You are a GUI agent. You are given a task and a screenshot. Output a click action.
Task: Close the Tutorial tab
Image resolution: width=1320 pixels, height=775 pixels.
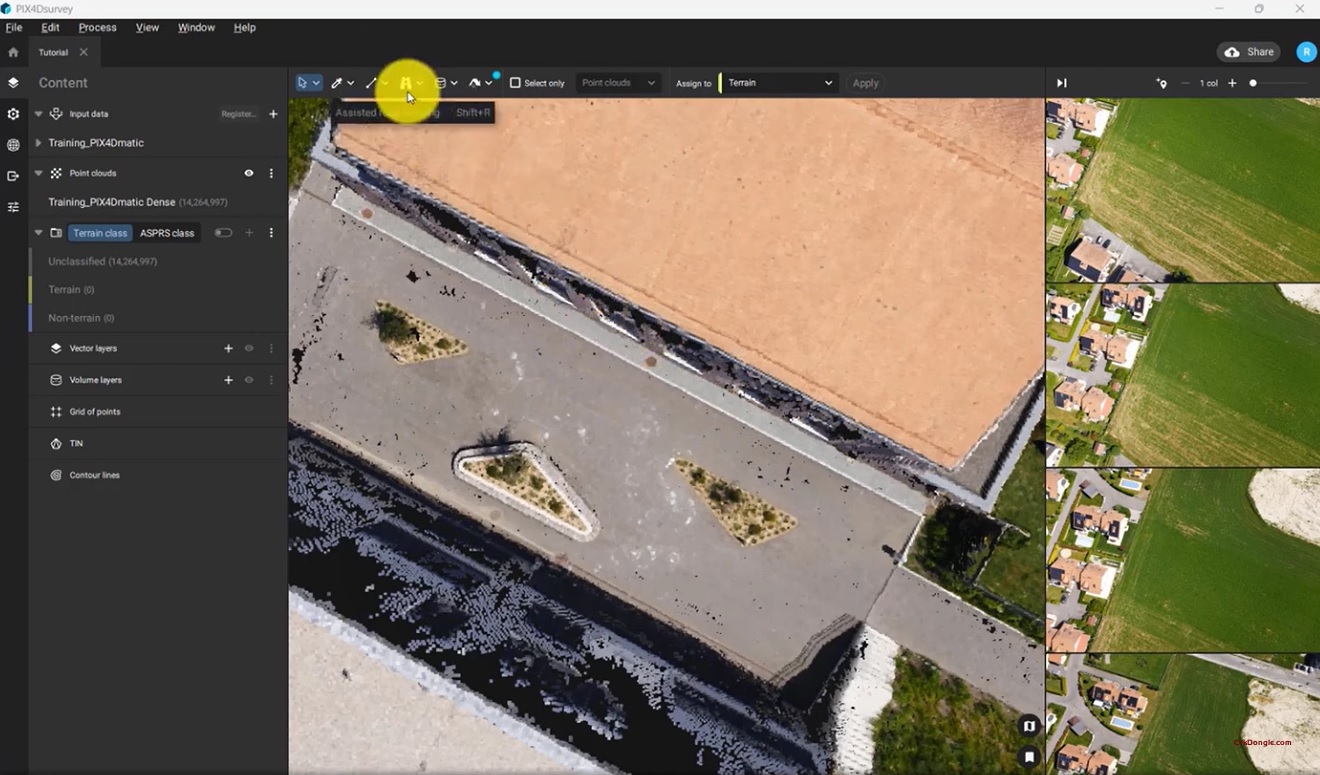pos(83,52)
